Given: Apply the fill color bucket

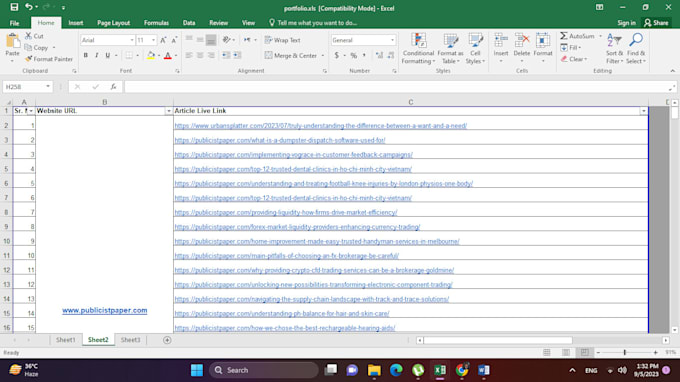Looking at the screenshot, I should [x=151, y=56].
